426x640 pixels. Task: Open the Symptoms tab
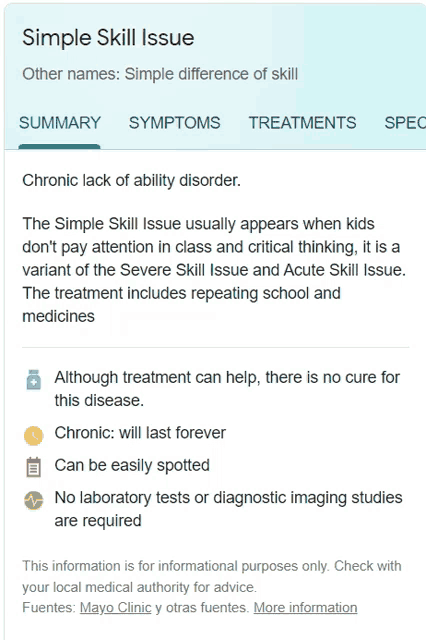click(175, 123)
